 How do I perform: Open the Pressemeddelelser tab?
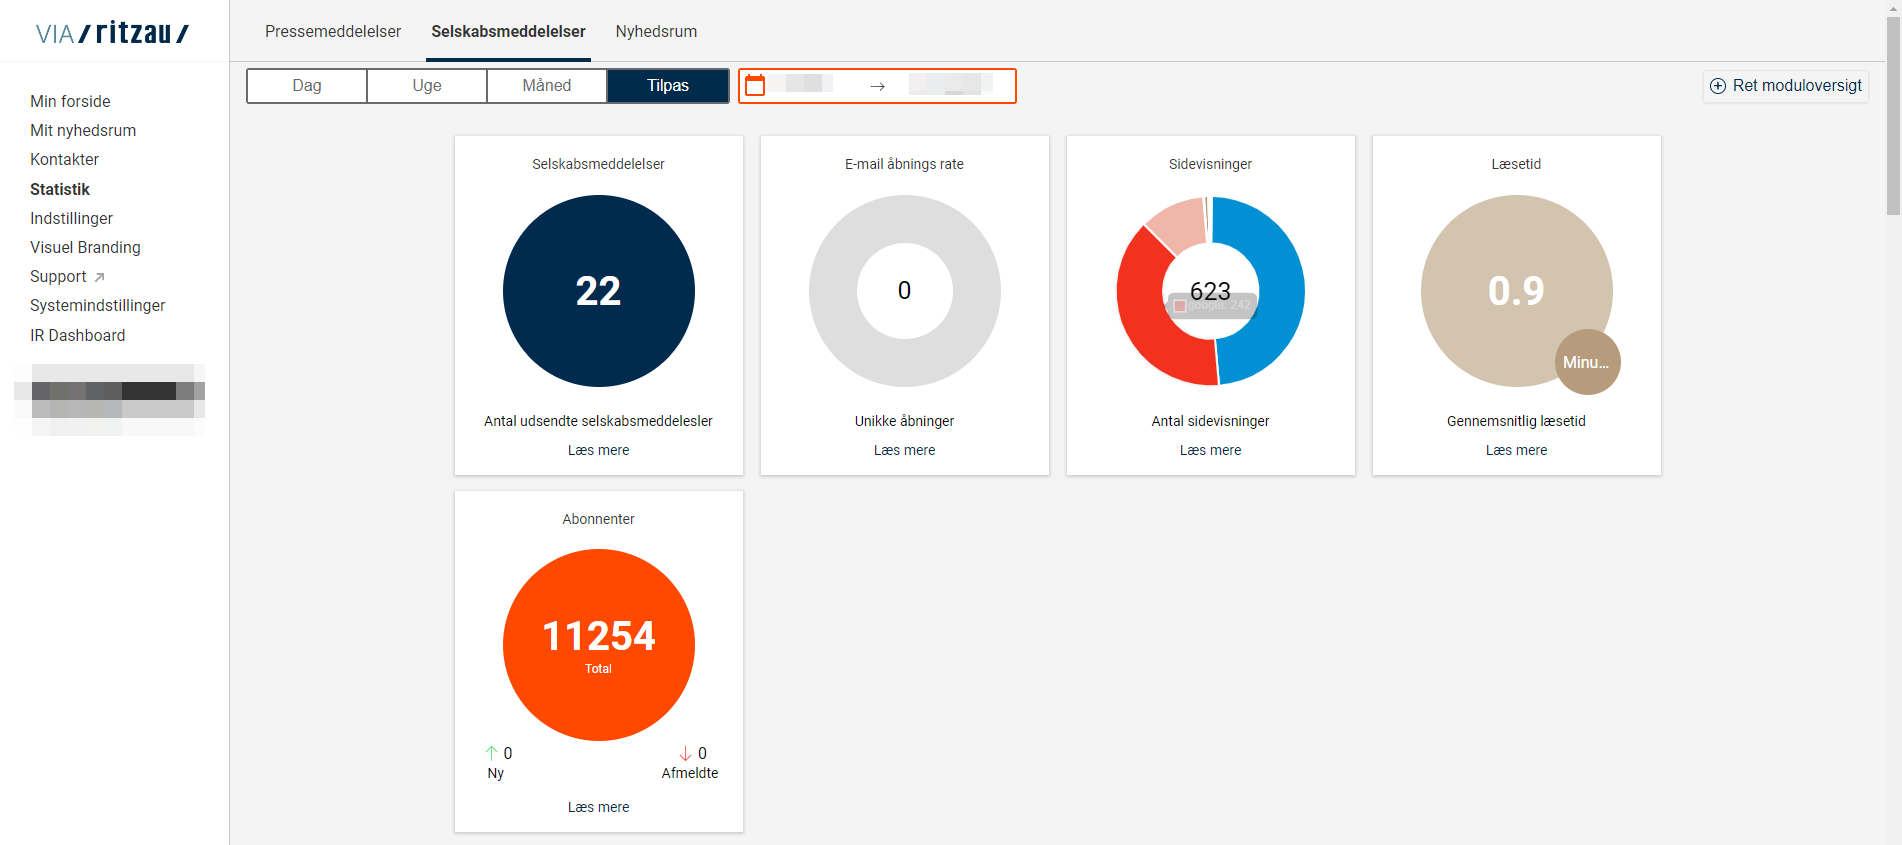click(332, 32)
